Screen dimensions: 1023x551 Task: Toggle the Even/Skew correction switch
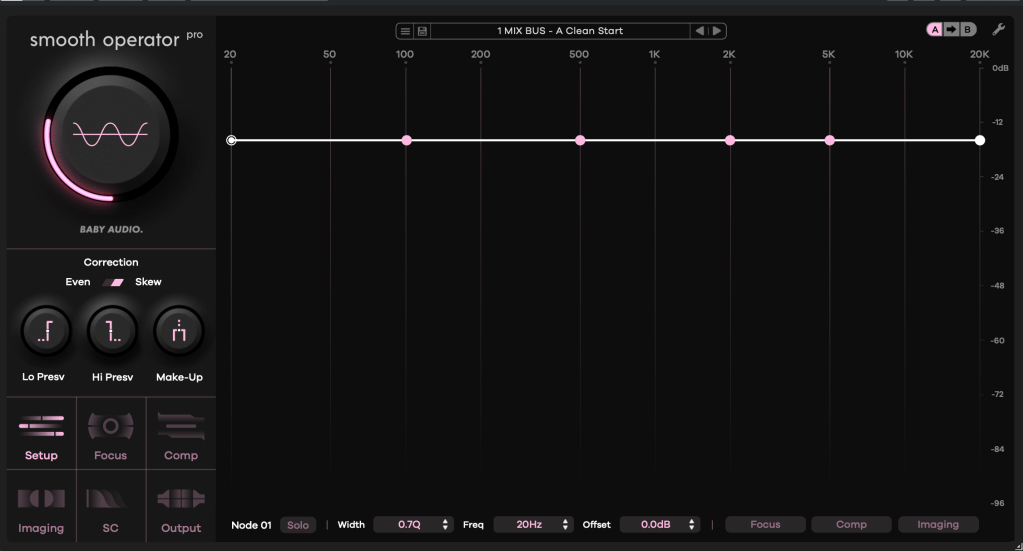click(x=113, y=282)
